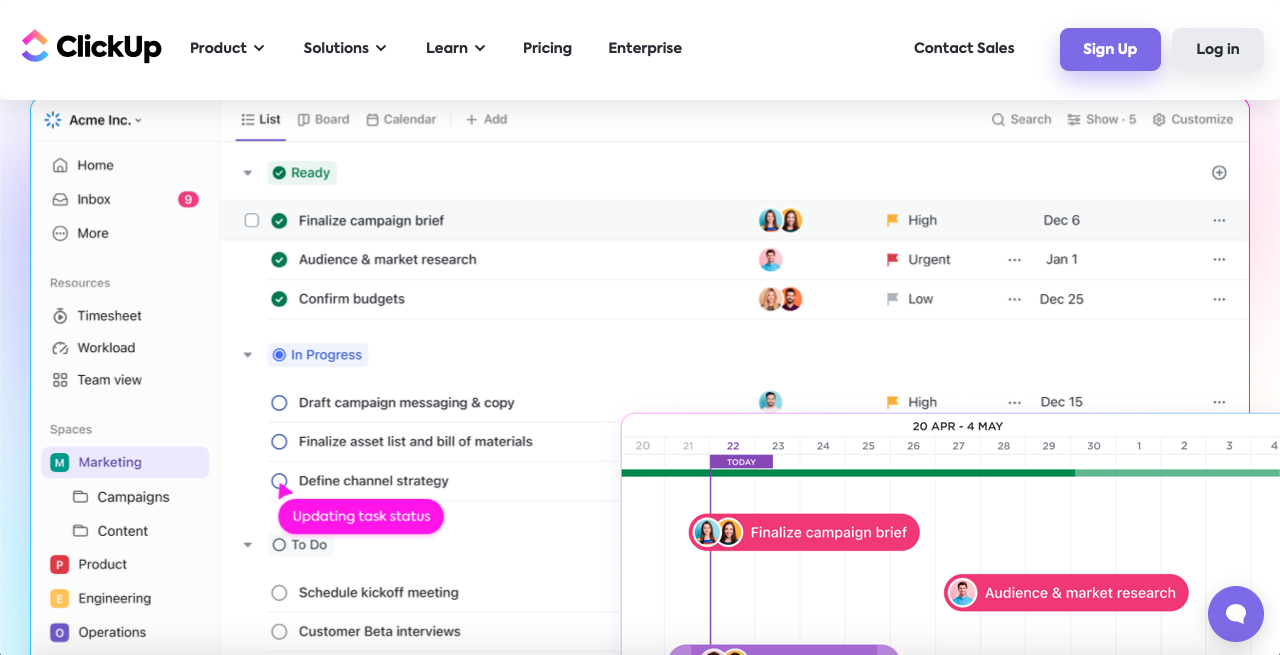The image size is (1280, 655).
Task: Mark Schedule kickoff meeting status circle
Action: pyautogui.click(x=280, y=592)
